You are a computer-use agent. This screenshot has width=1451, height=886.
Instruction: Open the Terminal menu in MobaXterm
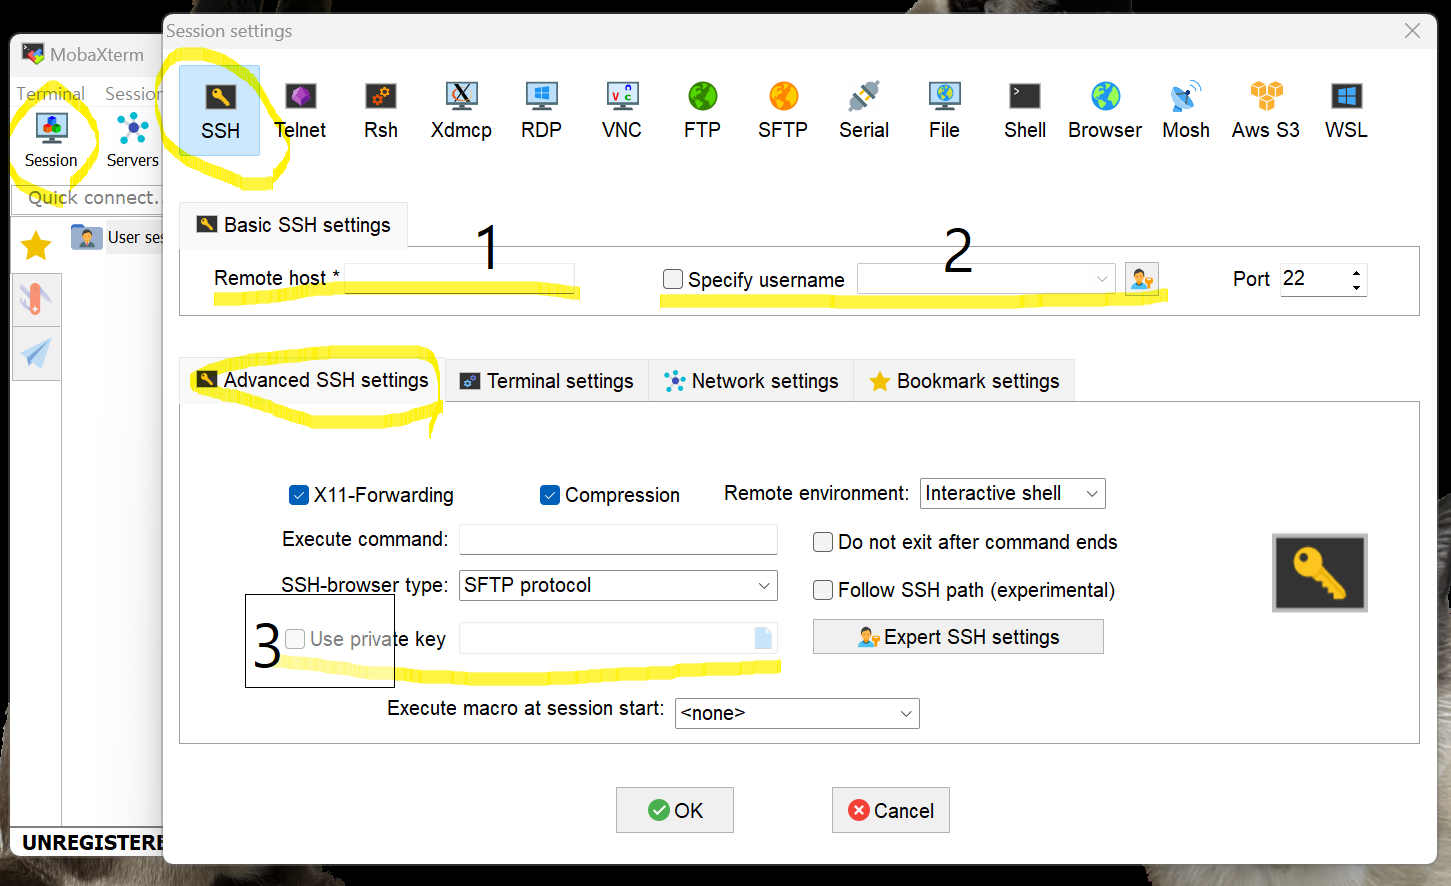50,93
